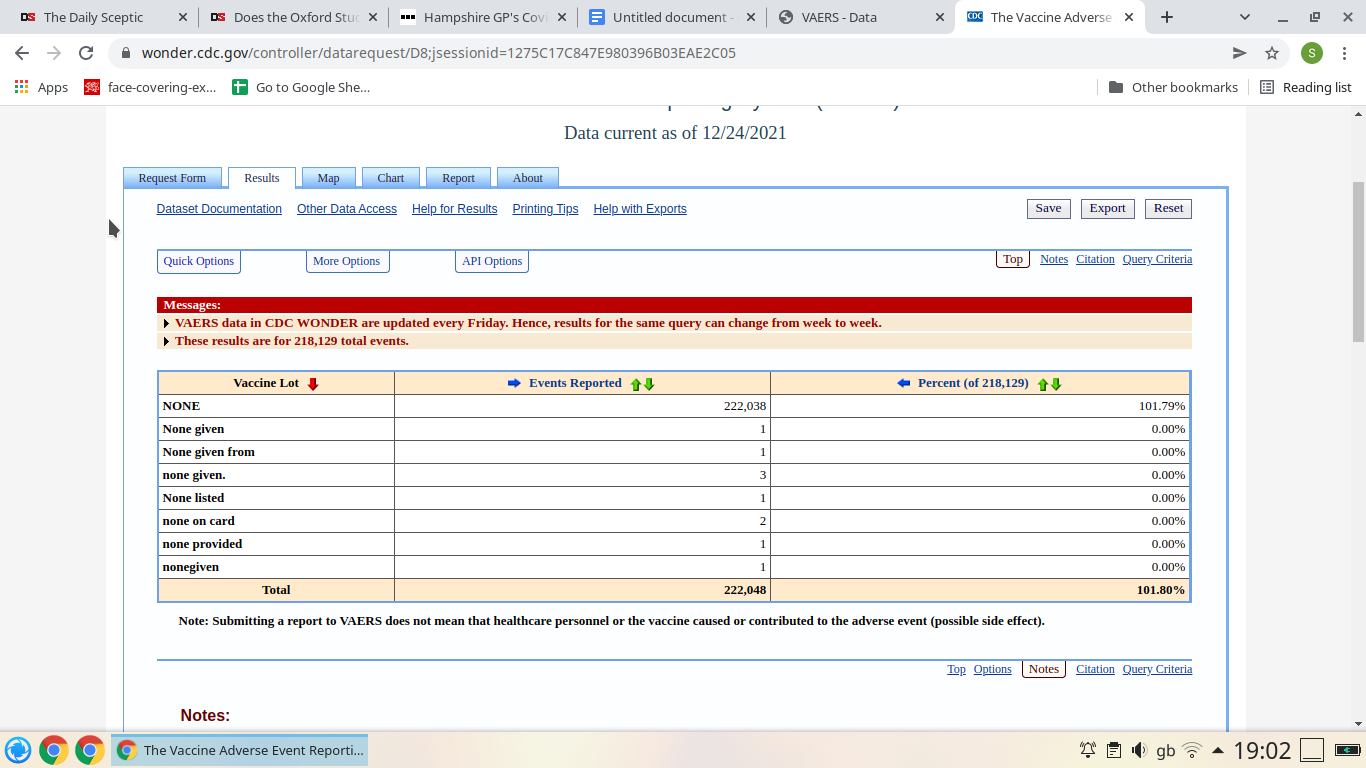Bookmark this page with the star icon
The image size is (1366, 768).
(x=1272, y=53)
